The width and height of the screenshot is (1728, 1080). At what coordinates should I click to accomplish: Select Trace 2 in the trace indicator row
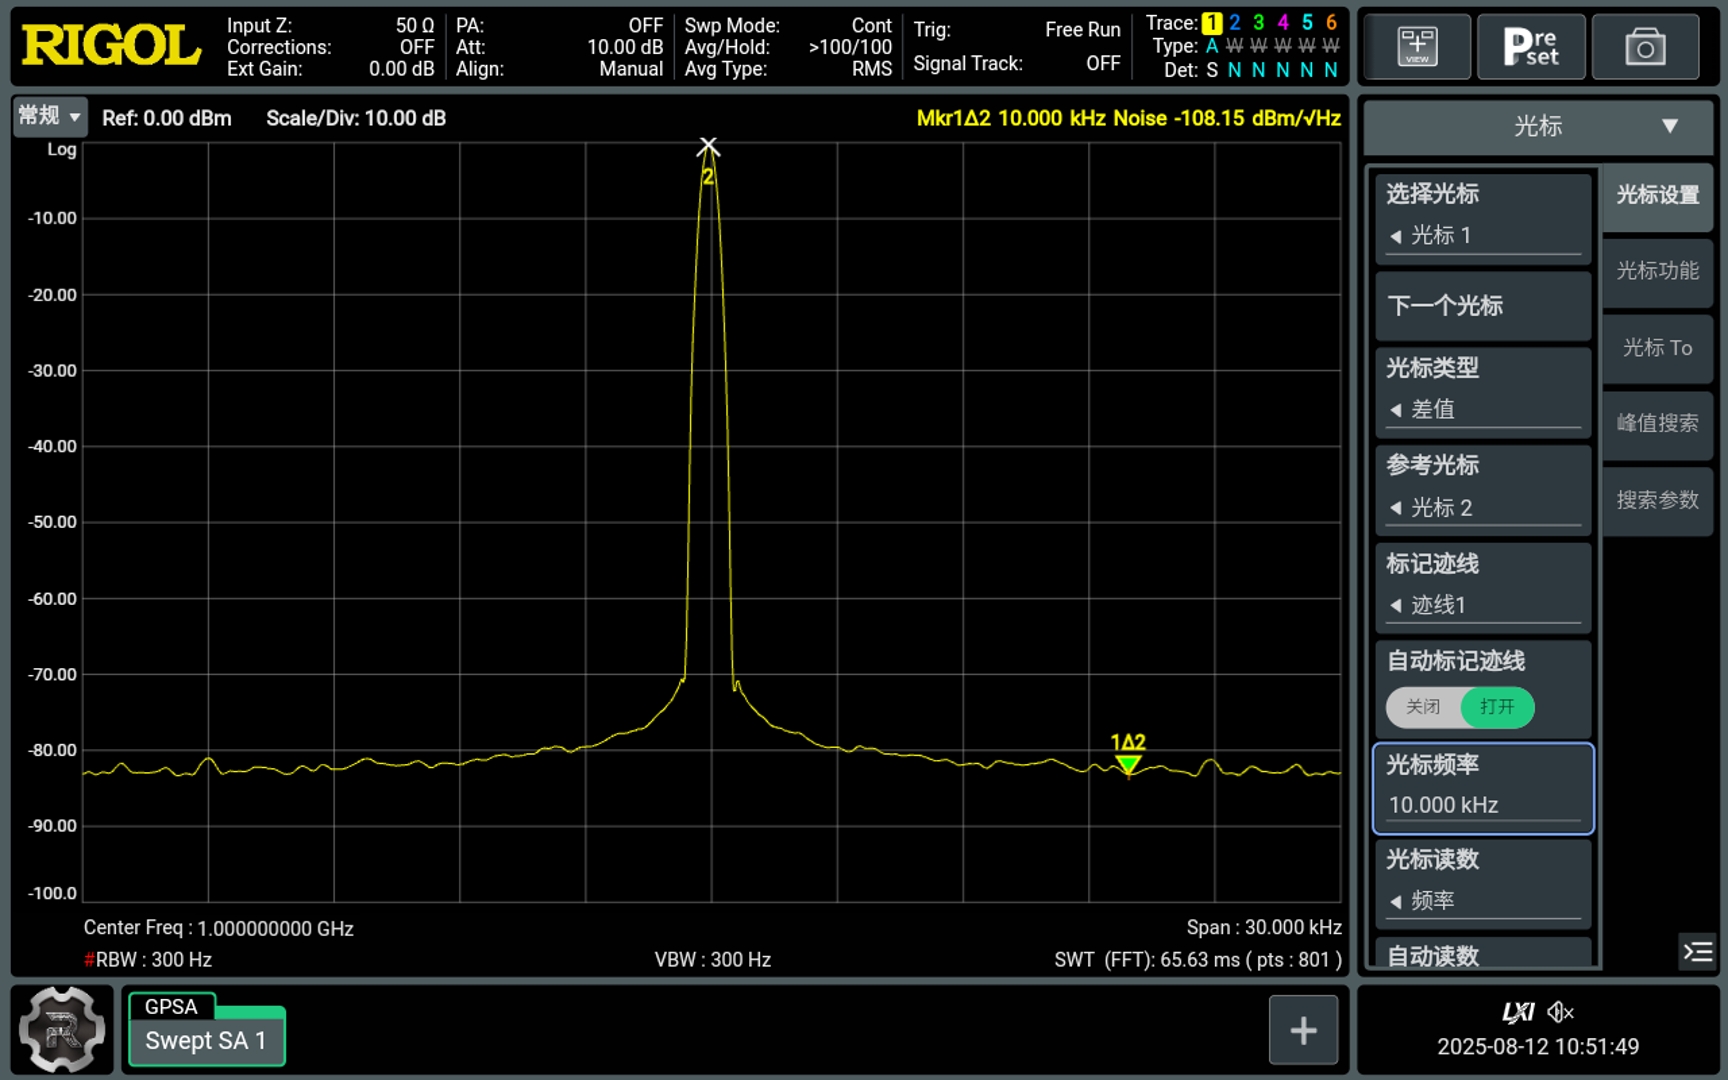click(1234, 22)
